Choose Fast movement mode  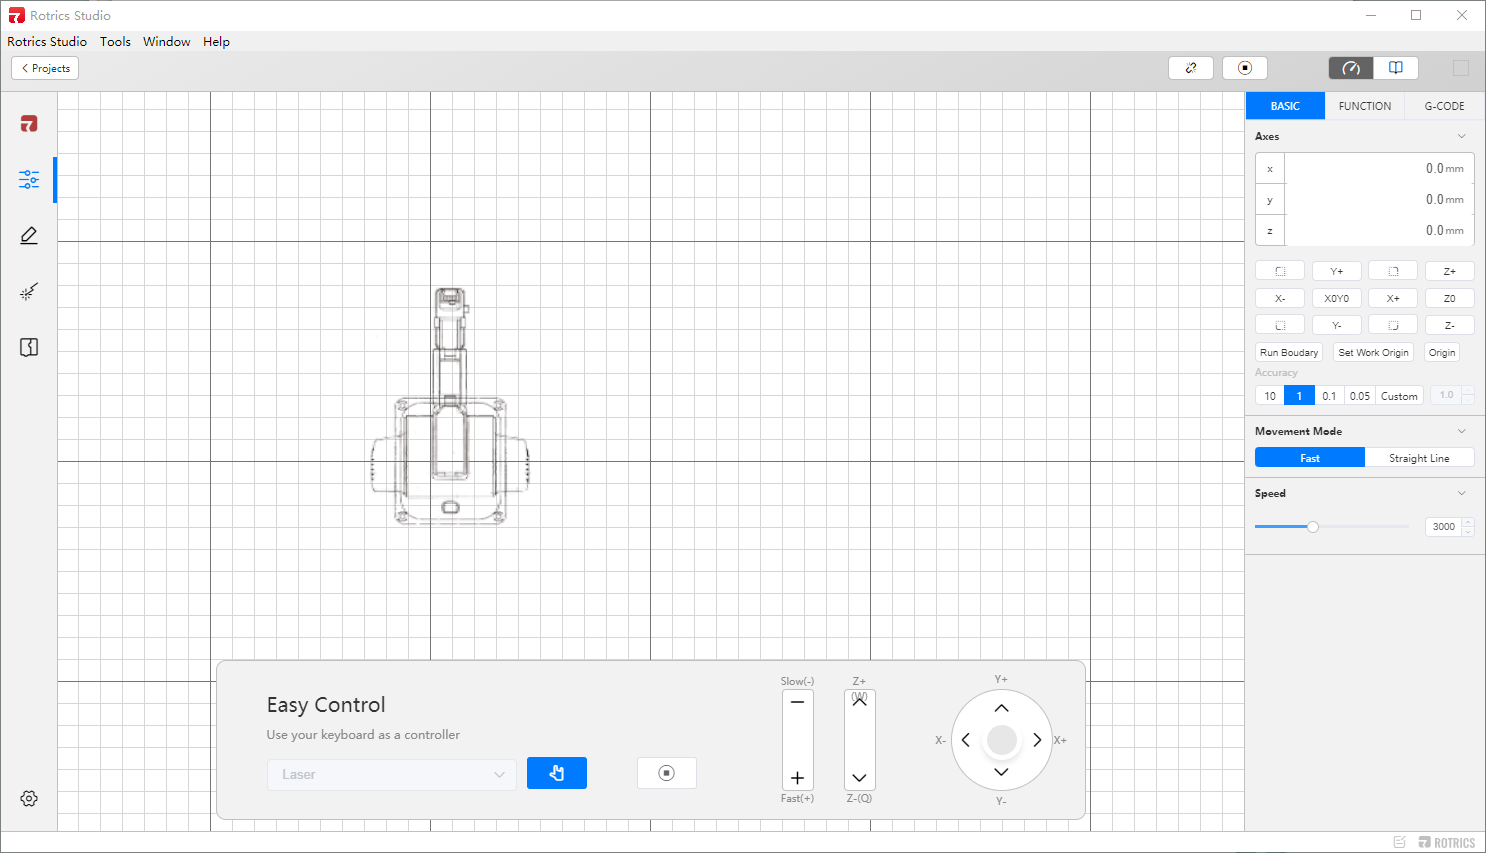click(x=1310, y=458)
